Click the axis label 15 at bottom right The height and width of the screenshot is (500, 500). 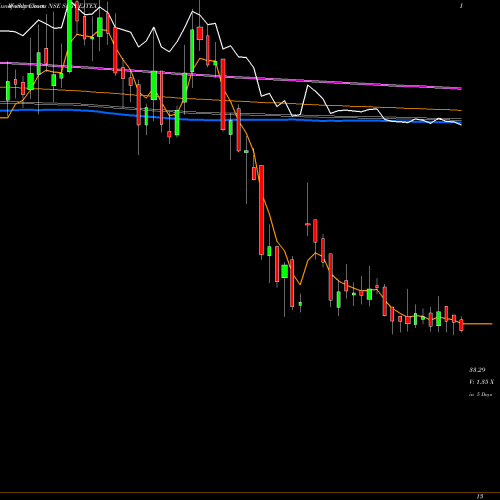480,496
